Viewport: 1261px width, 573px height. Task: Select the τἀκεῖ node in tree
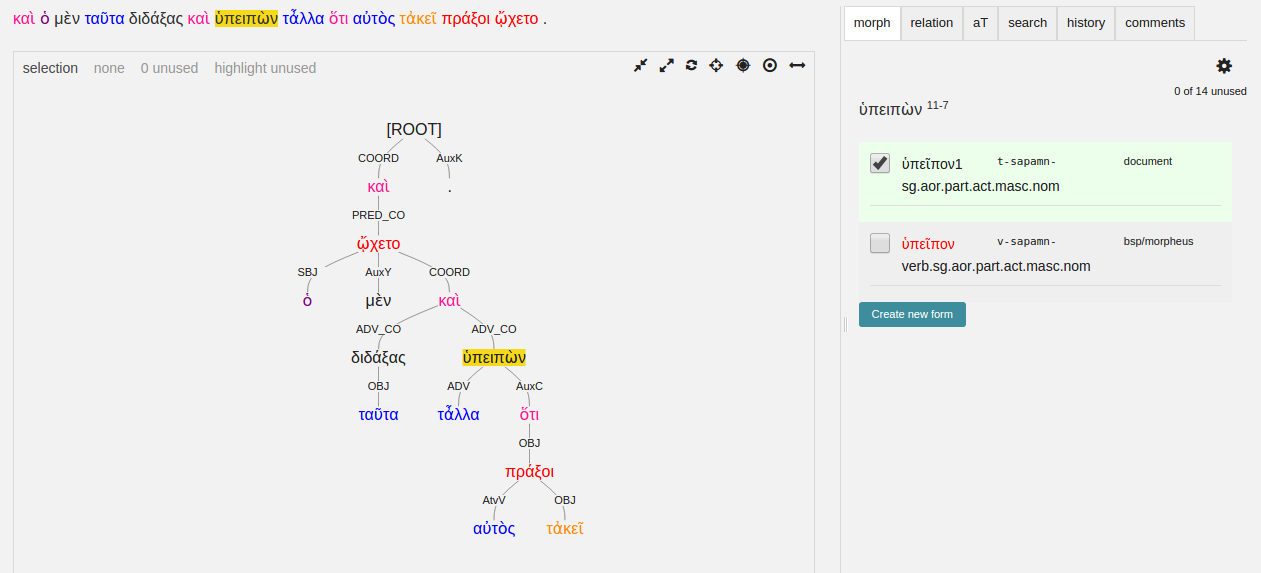(x=565, y=528)
